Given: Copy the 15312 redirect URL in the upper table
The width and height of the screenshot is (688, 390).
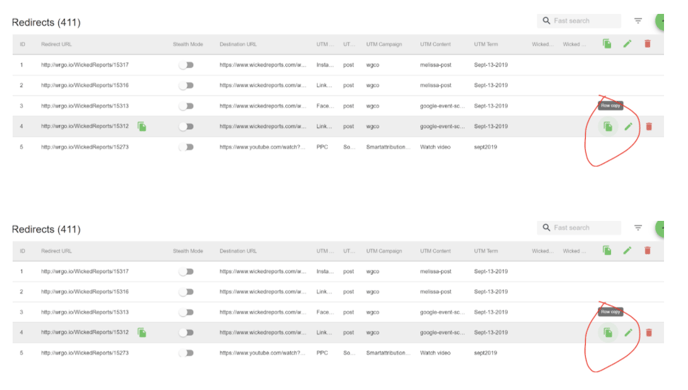Looking at the screenshot, I should (x=142, y=126).
